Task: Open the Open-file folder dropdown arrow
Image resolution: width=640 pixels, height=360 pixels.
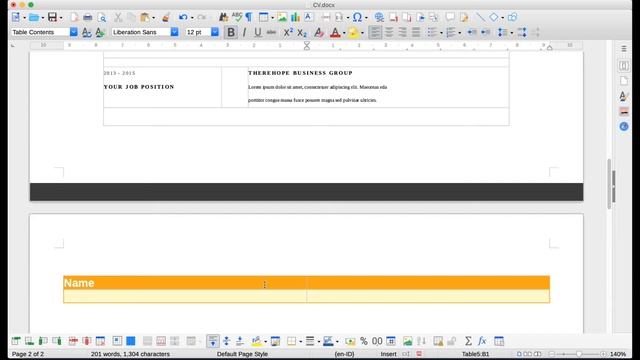Action: tap(42, 18)
